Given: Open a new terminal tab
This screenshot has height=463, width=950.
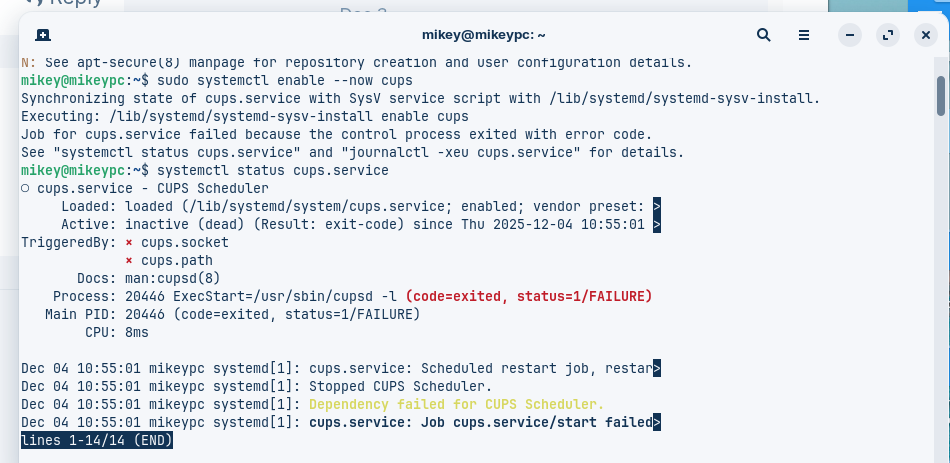Looking at the screenshot, I should [x=43, y=35].
